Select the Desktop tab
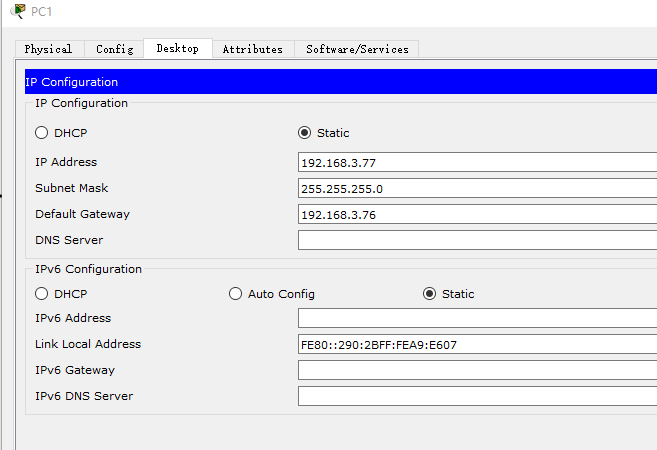This screenshot has height=450, width=657. tap(177, 48)
